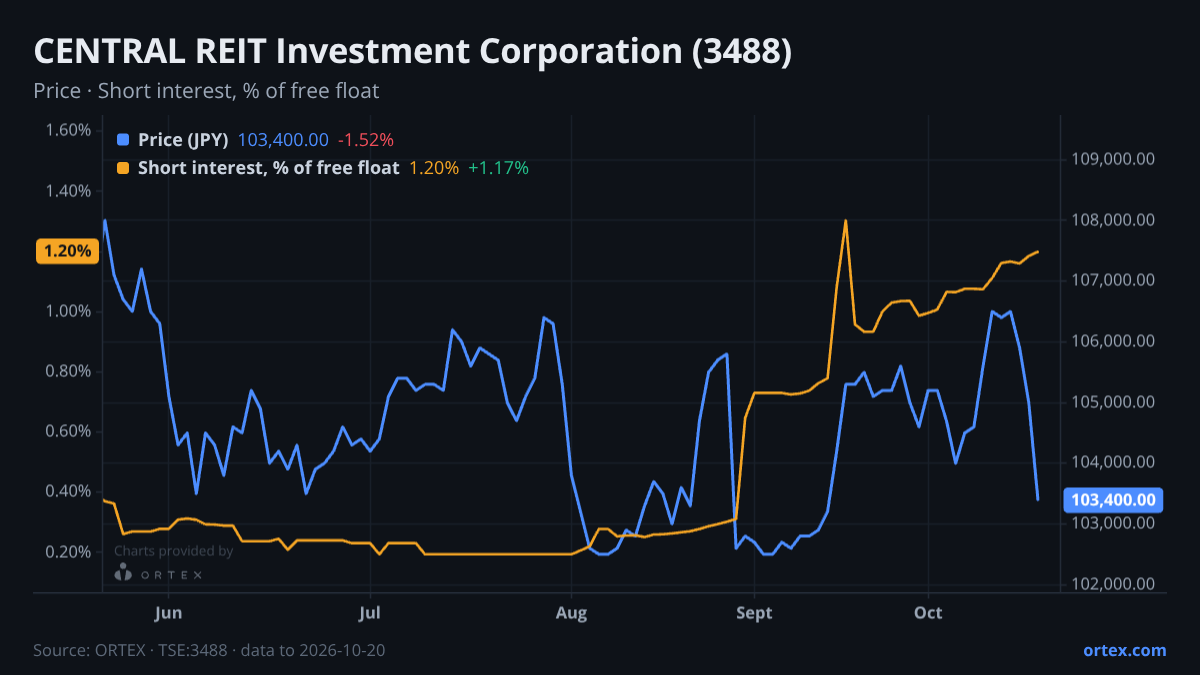The width and height of the screenshot is (1200, 675).
Task: Click the source line ORTEX · TSE:3488 footer
Action: click(209, 650)
